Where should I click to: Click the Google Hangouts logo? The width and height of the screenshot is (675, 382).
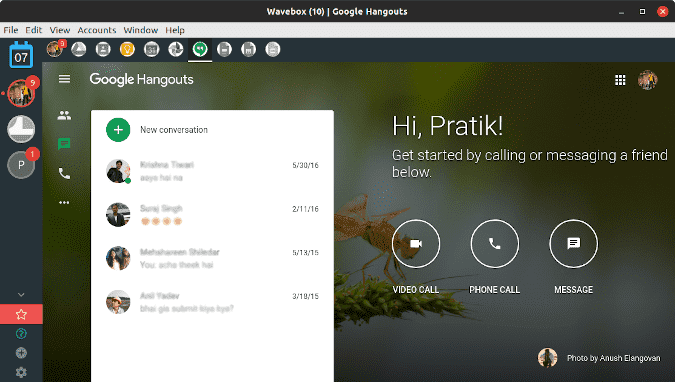point(142,79)
